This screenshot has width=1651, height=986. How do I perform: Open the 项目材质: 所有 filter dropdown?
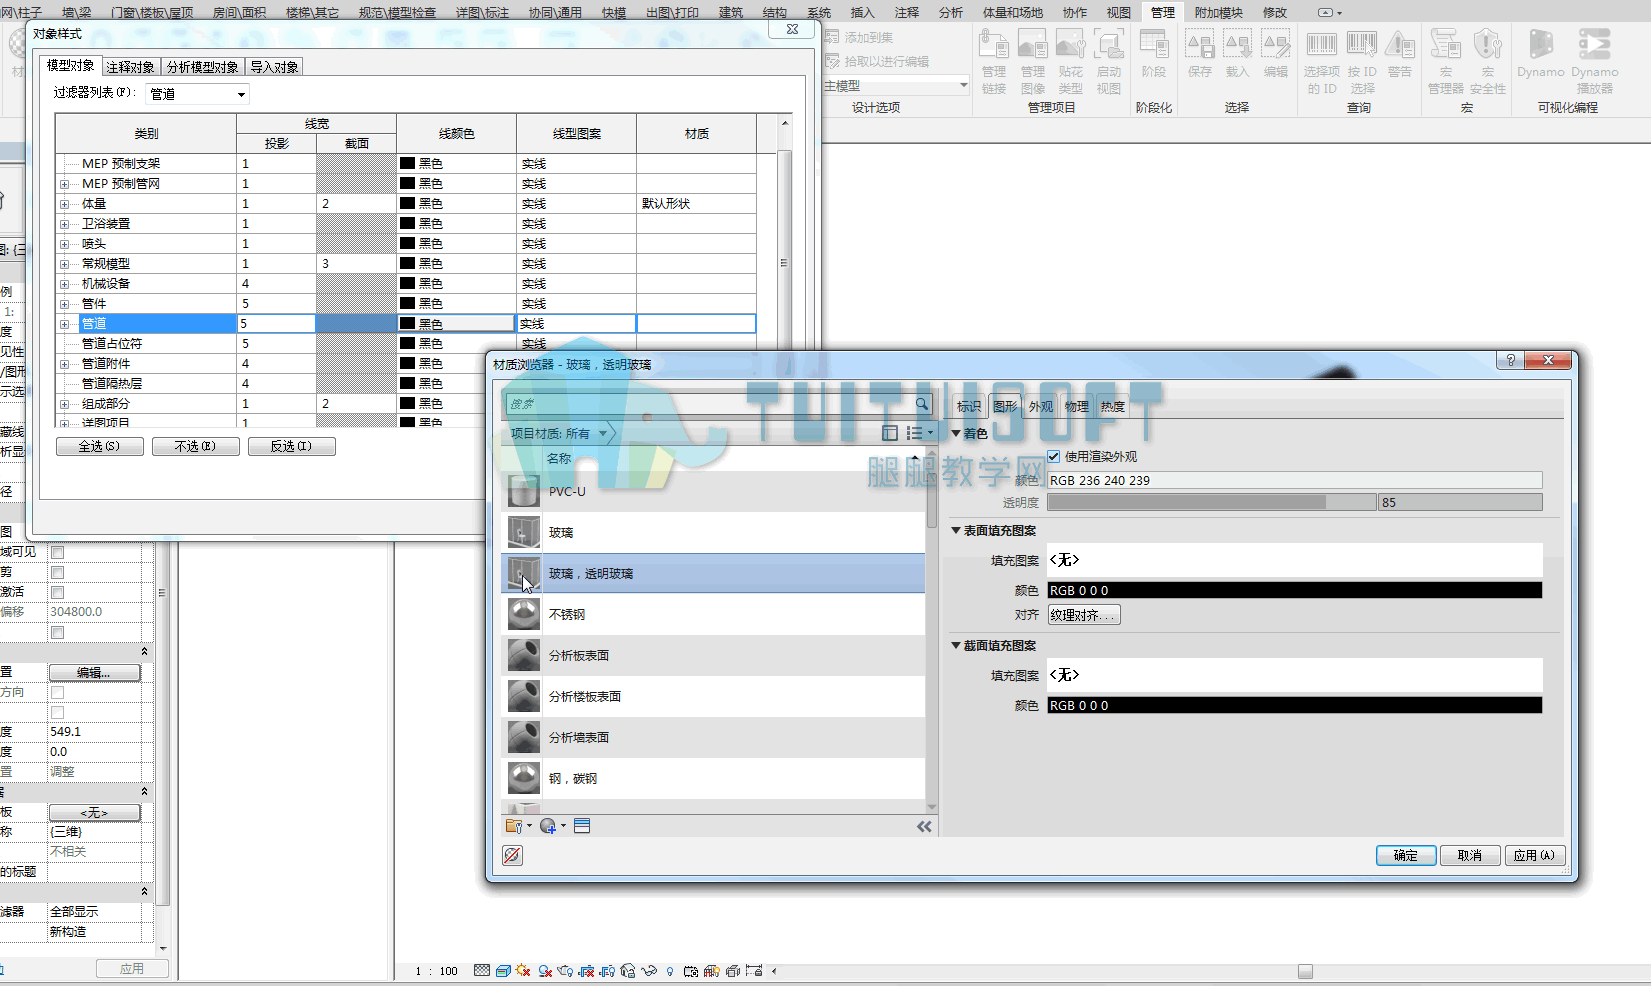(x=559, y=433)
